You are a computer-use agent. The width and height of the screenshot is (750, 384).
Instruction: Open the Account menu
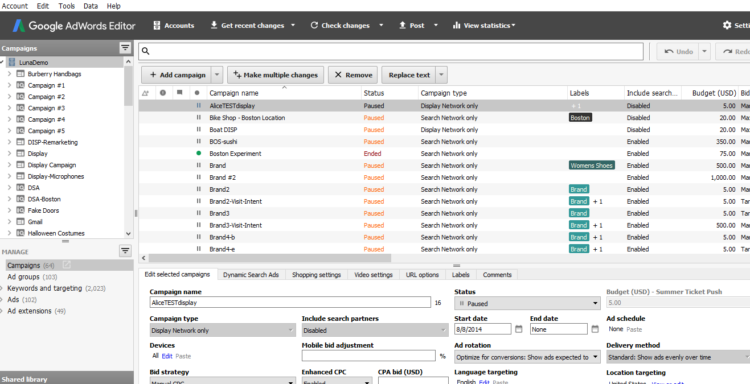[15, 6]
